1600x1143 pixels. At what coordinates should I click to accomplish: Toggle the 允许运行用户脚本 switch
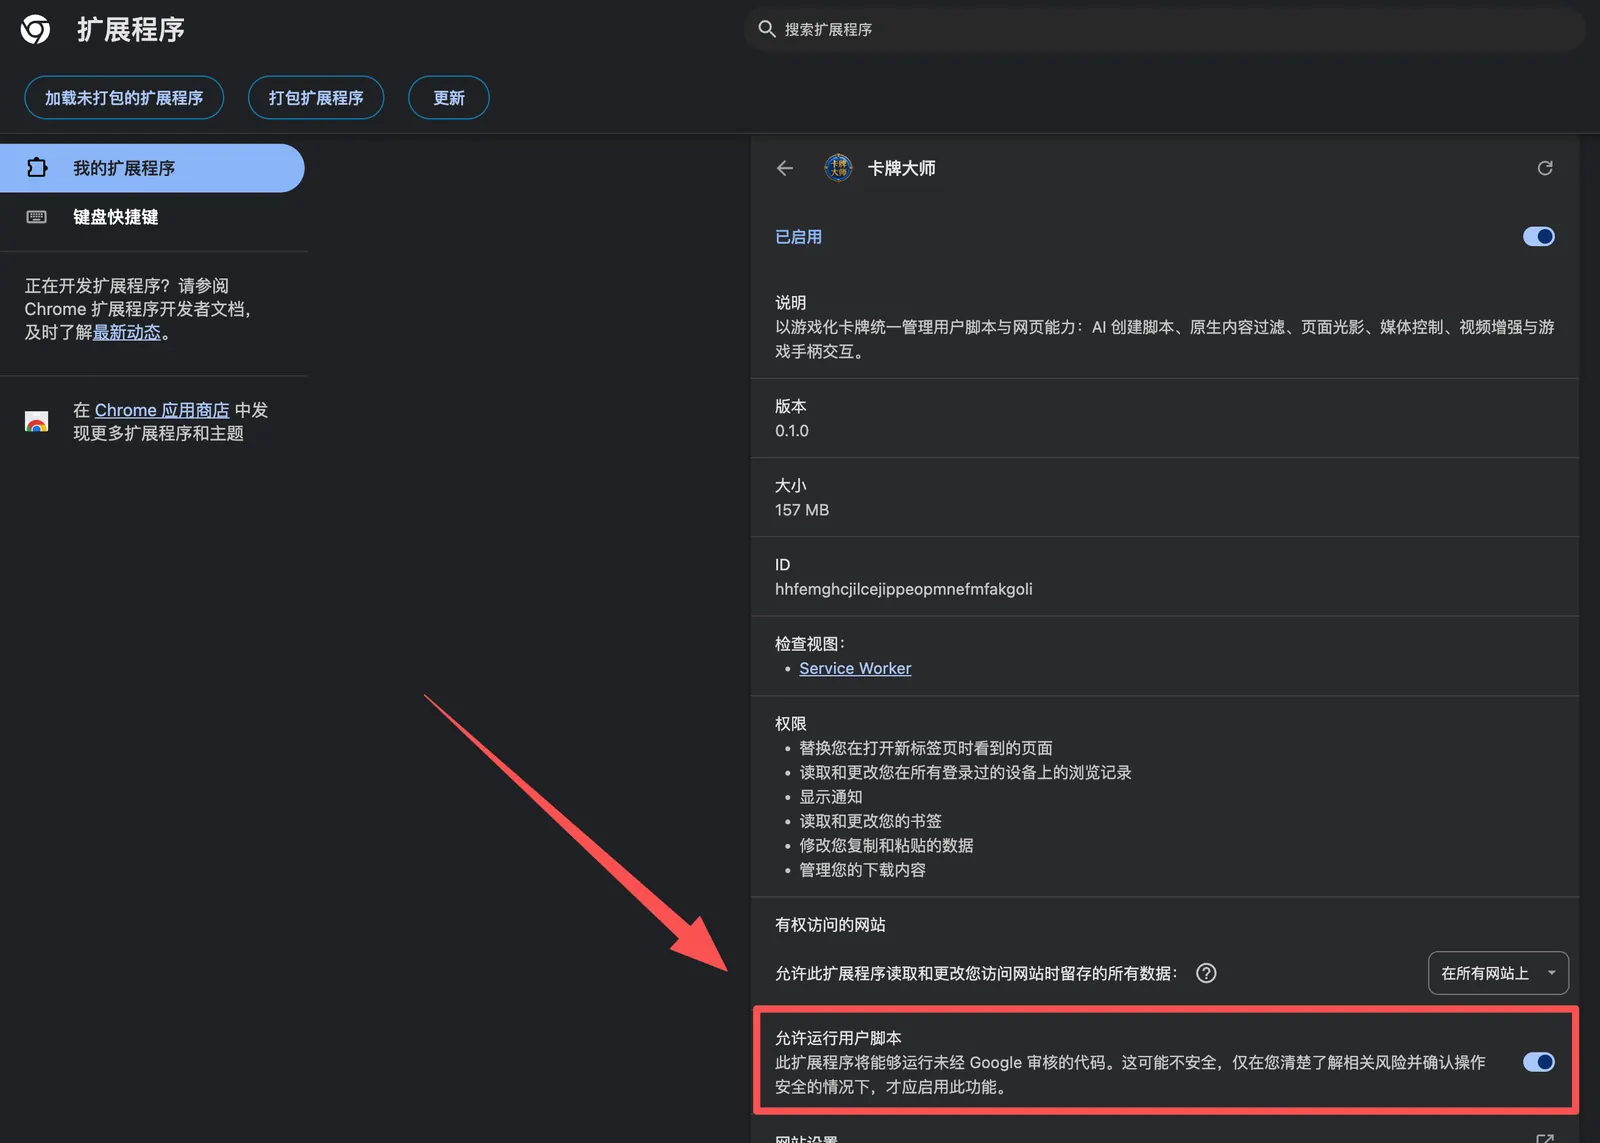(1539, 1062)
